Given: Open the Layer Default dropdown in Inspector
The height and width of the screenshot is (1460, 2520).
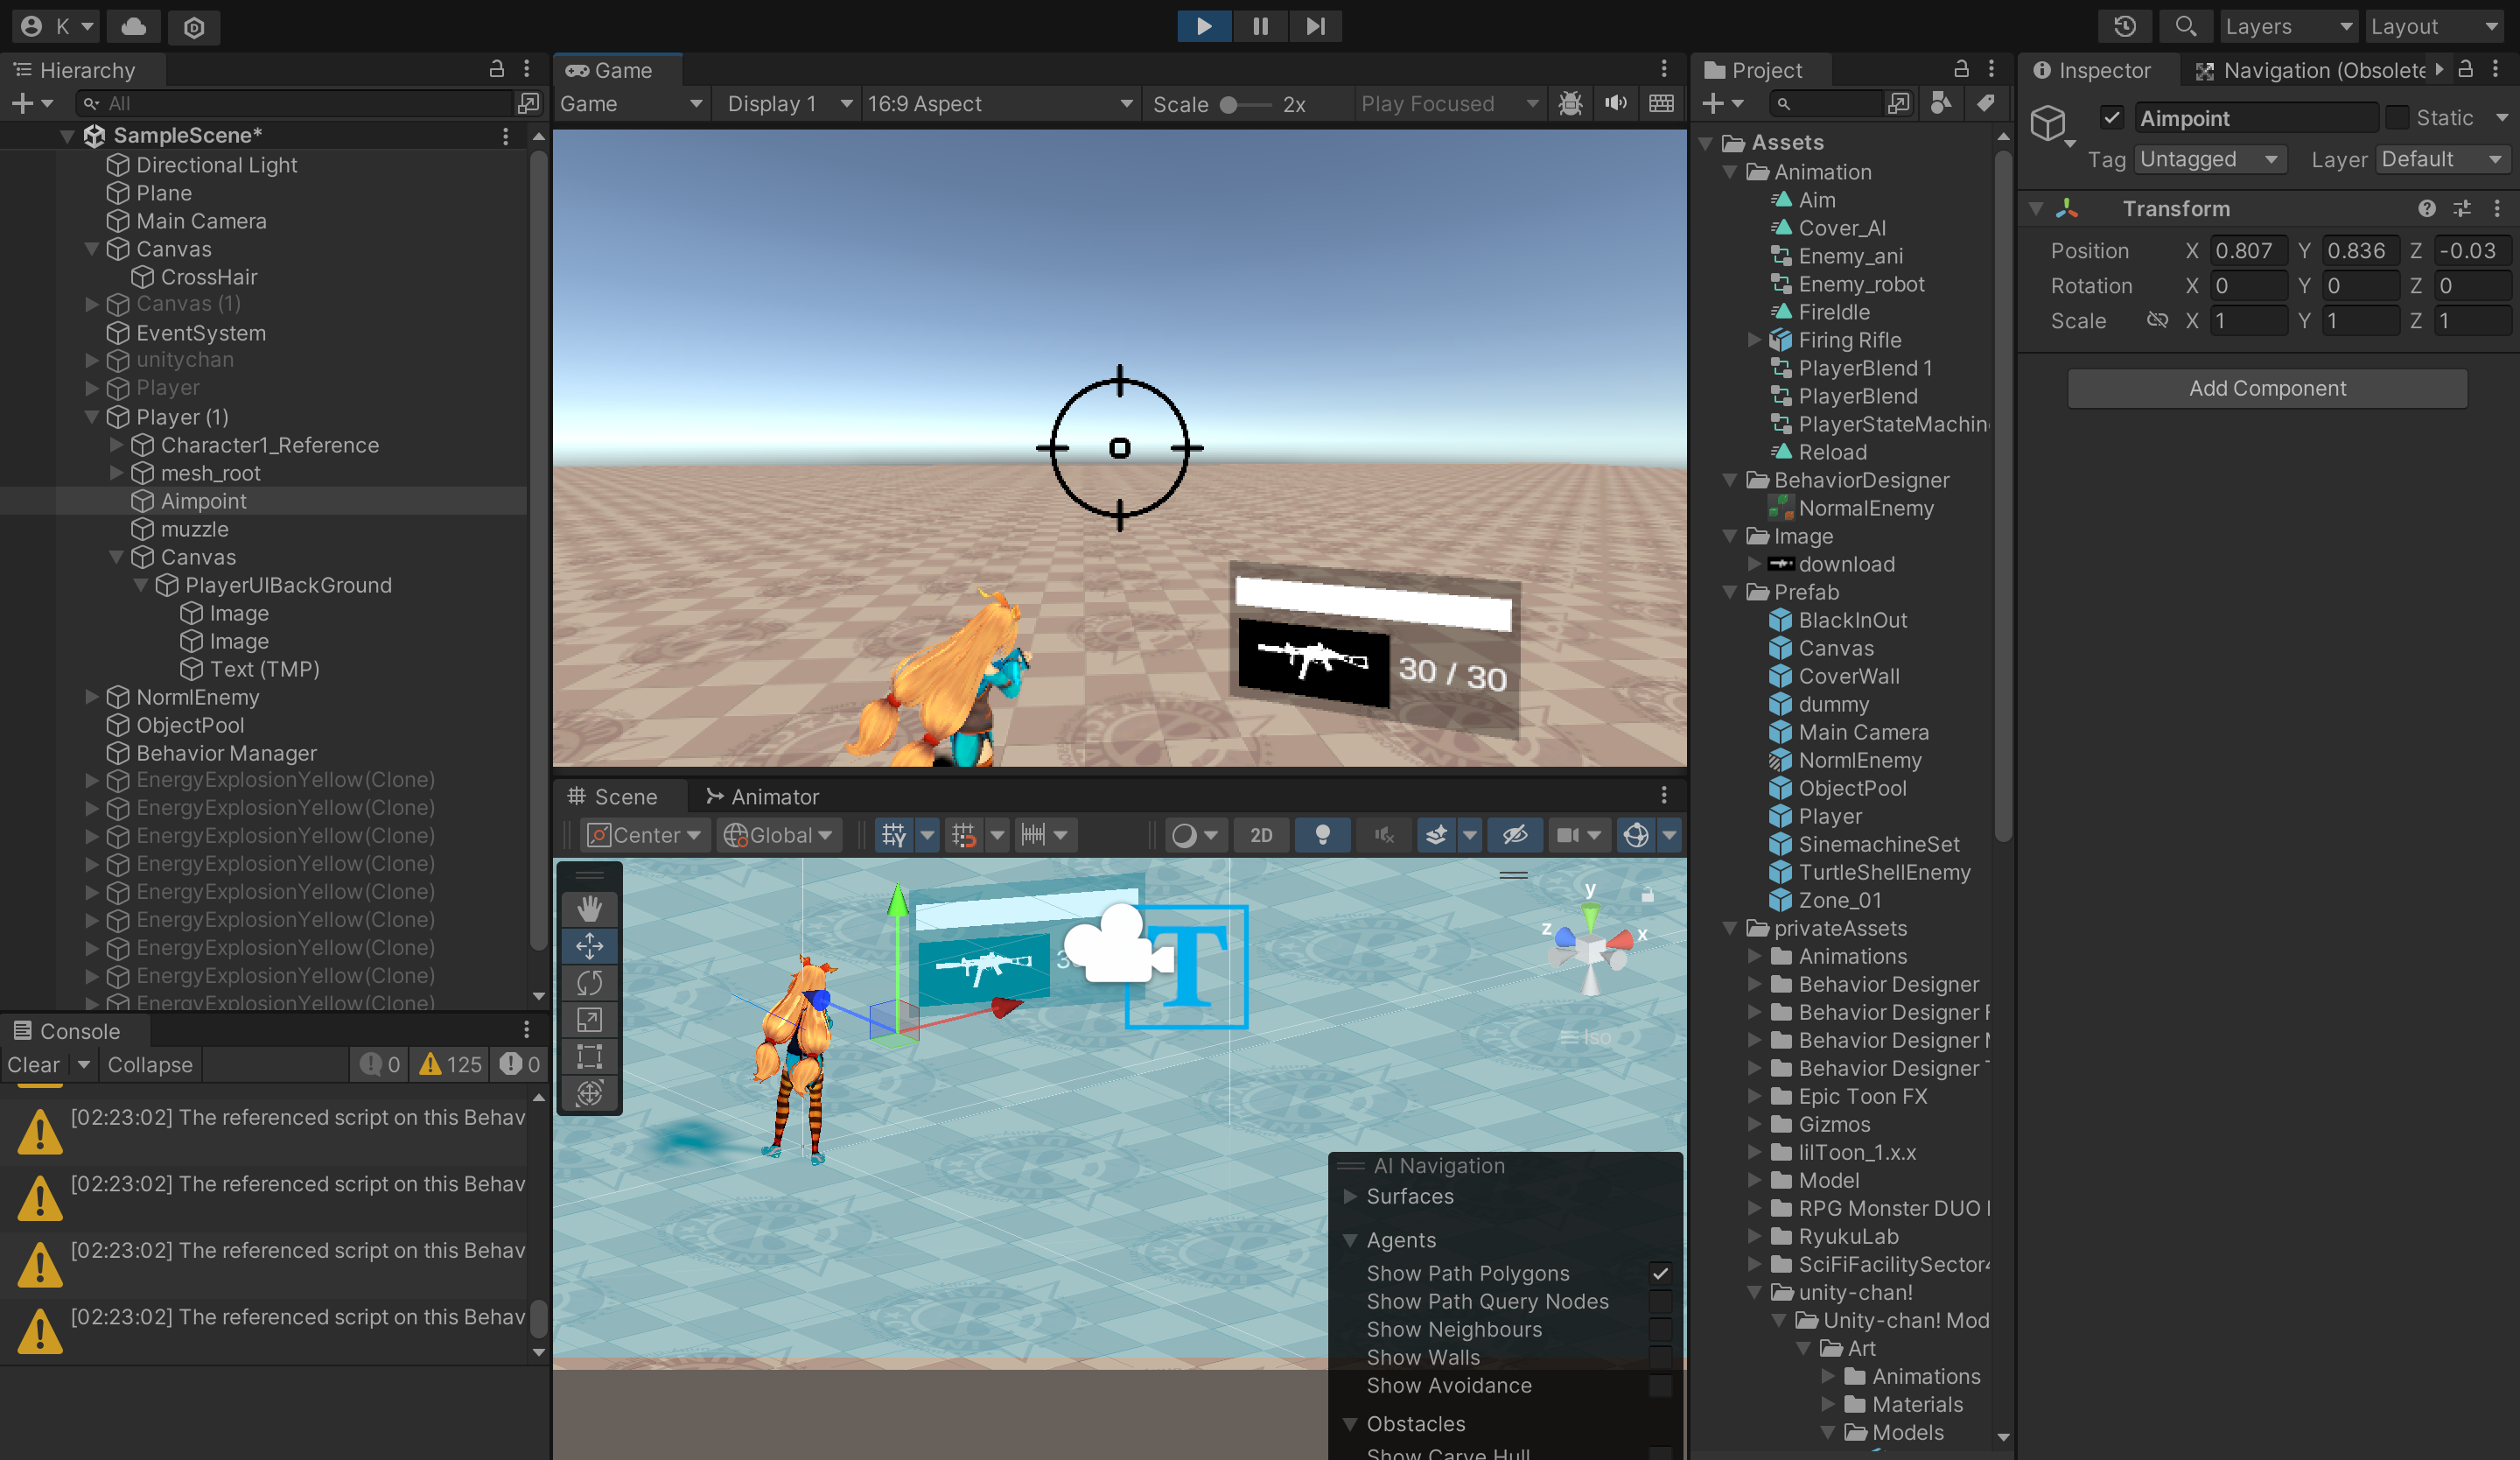Looking at the screenshot, I should pos(2442,159).
